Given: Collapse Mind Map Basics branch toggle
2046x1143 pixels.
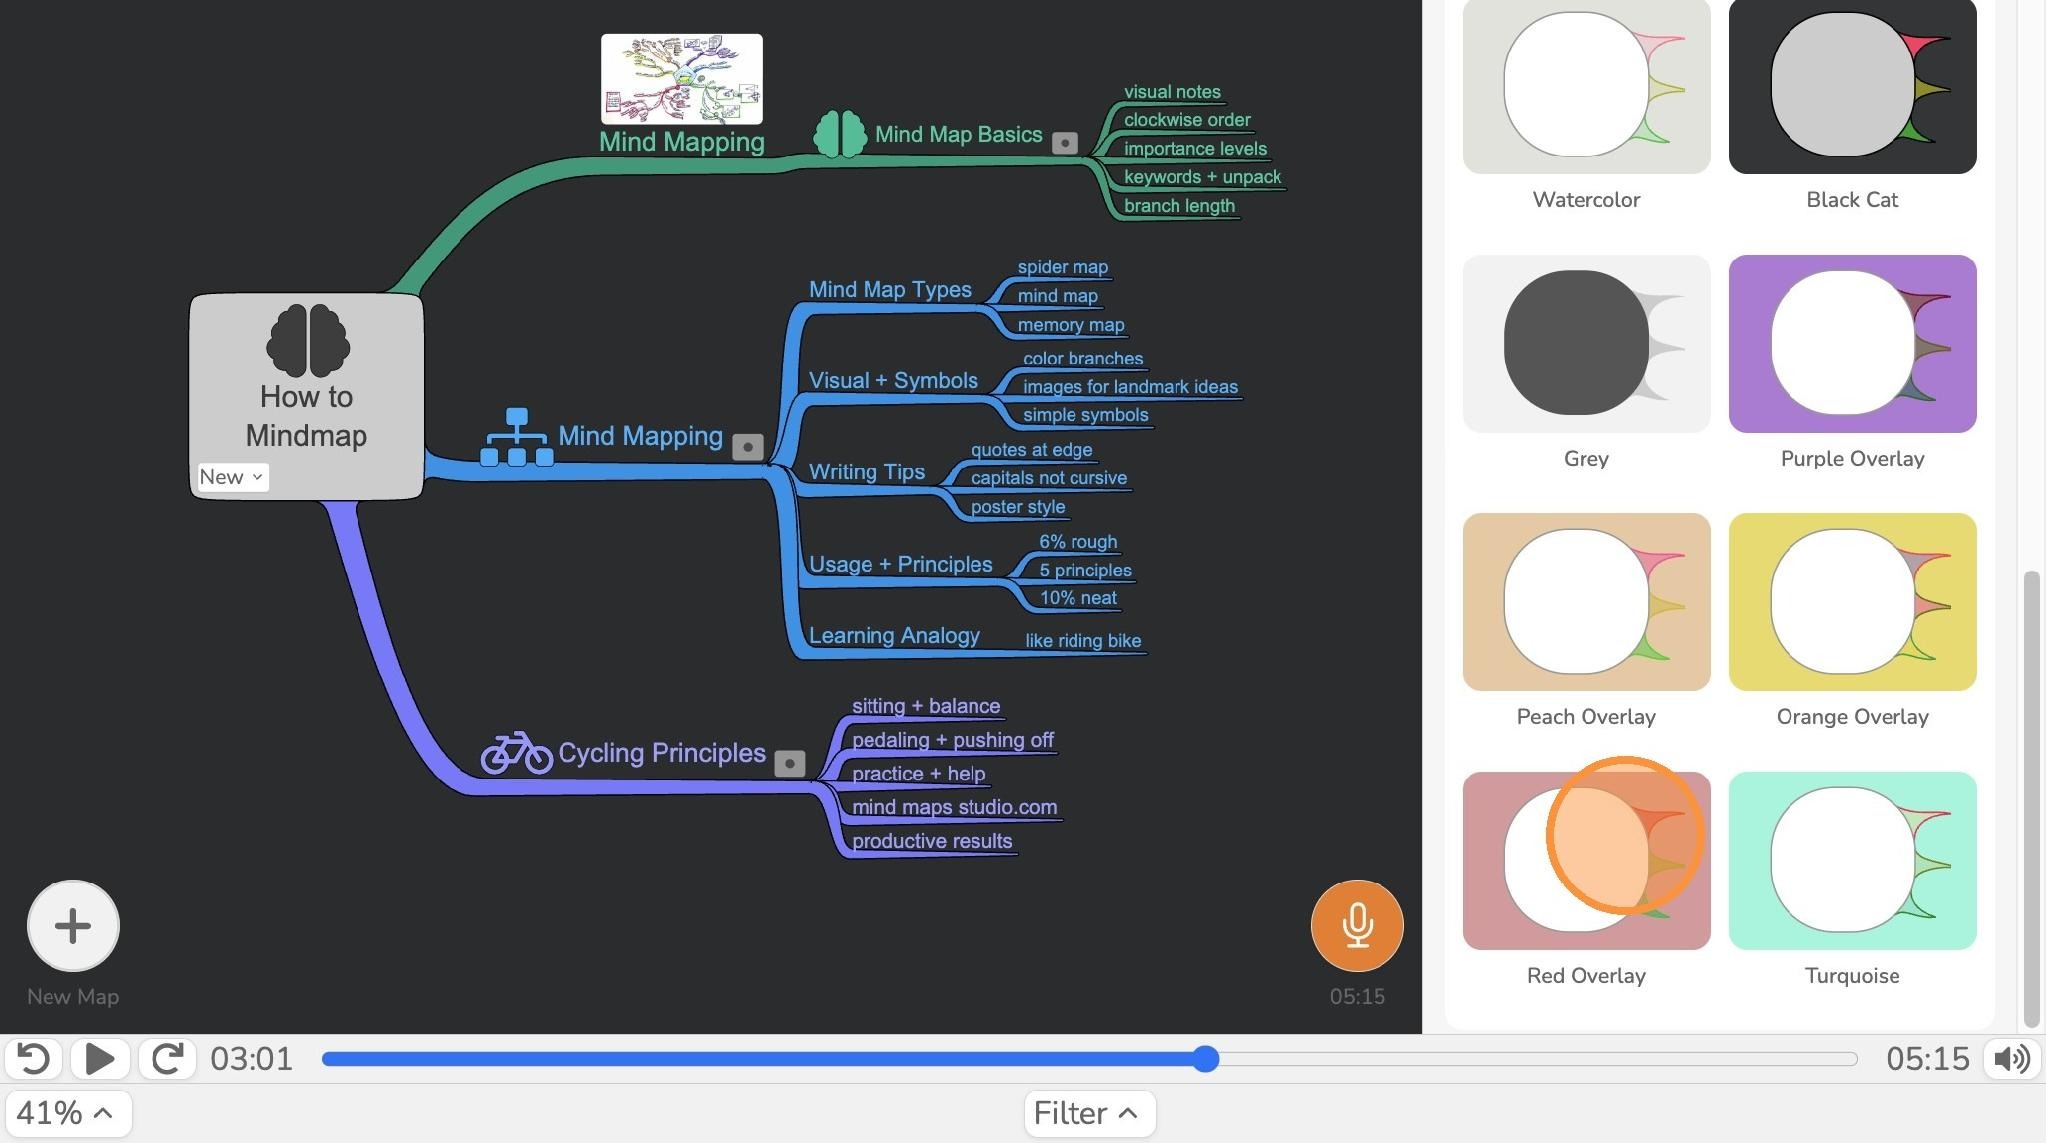Looking at the screenshot, I should [x=1065, y=143].
